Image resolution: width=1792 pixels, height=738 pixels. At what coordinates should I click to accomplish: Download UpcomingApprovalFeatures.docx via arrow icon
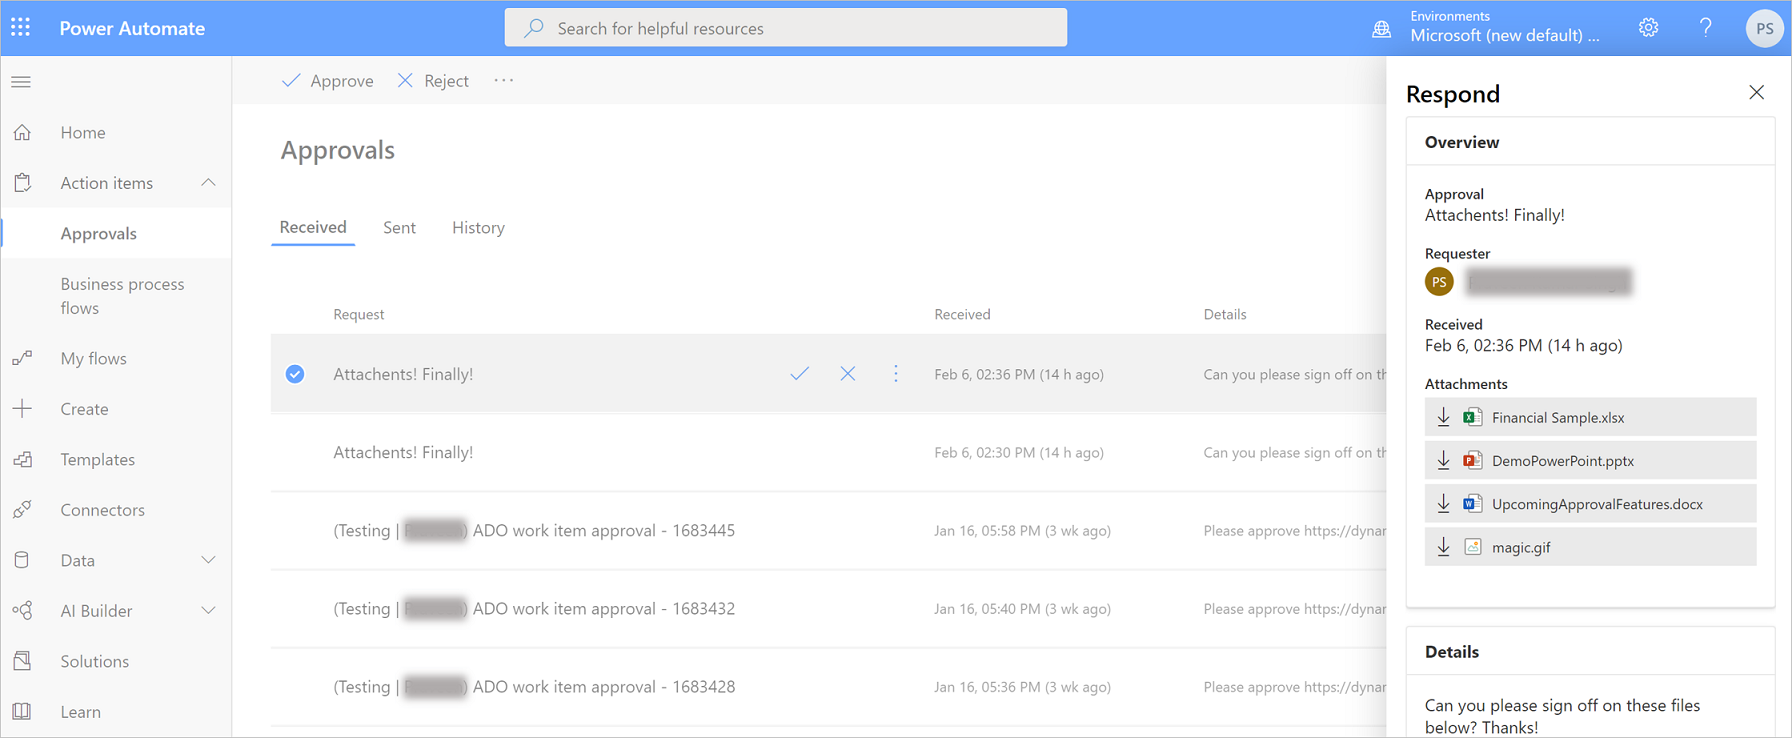click(1443, 504)
